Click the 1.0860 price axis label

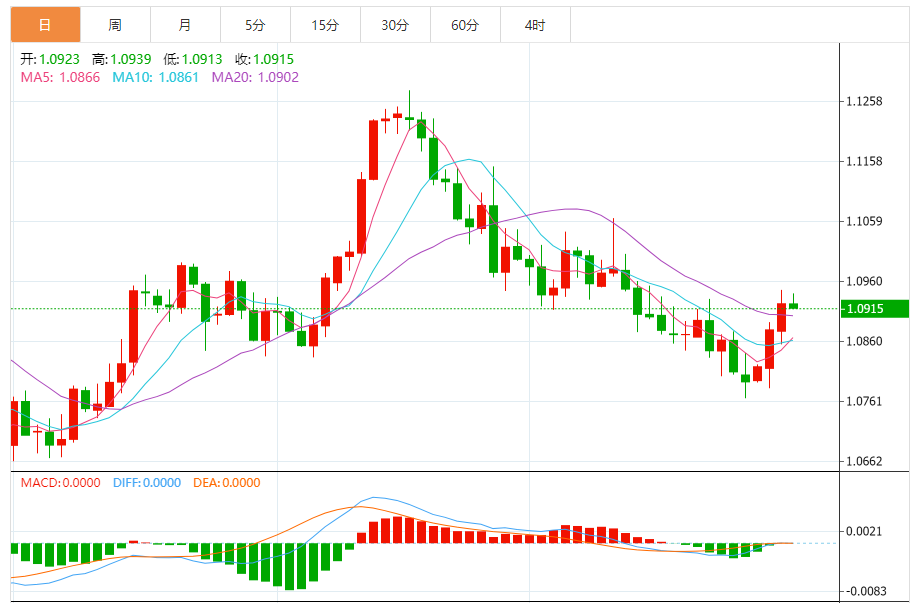coord(864,341)
